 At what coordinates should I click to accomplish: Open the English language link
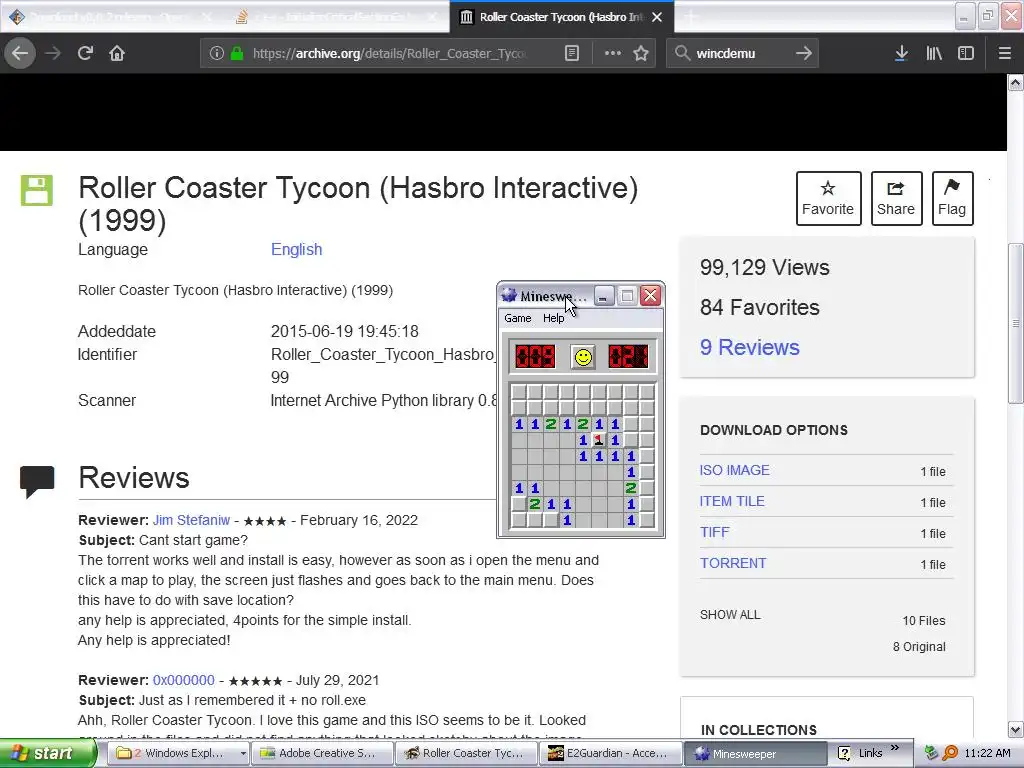[296, 249]
